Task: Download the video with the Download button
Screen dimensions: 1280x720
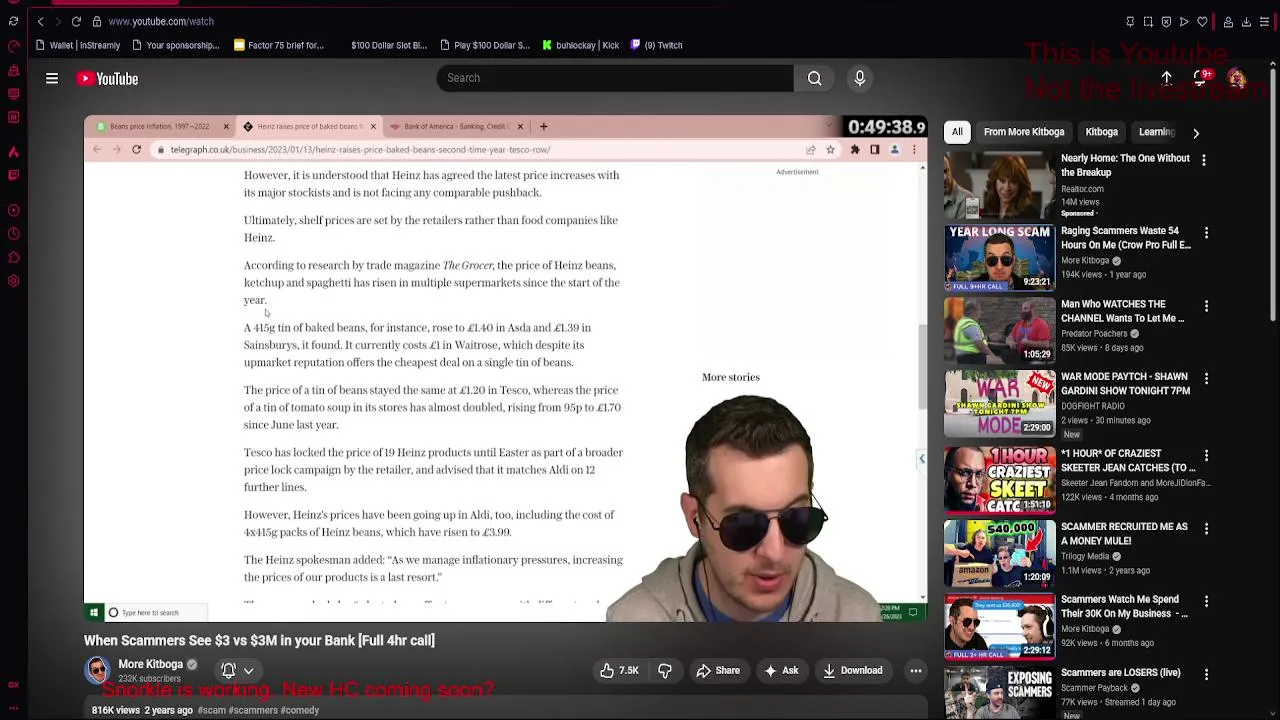Action: point(853,671)
